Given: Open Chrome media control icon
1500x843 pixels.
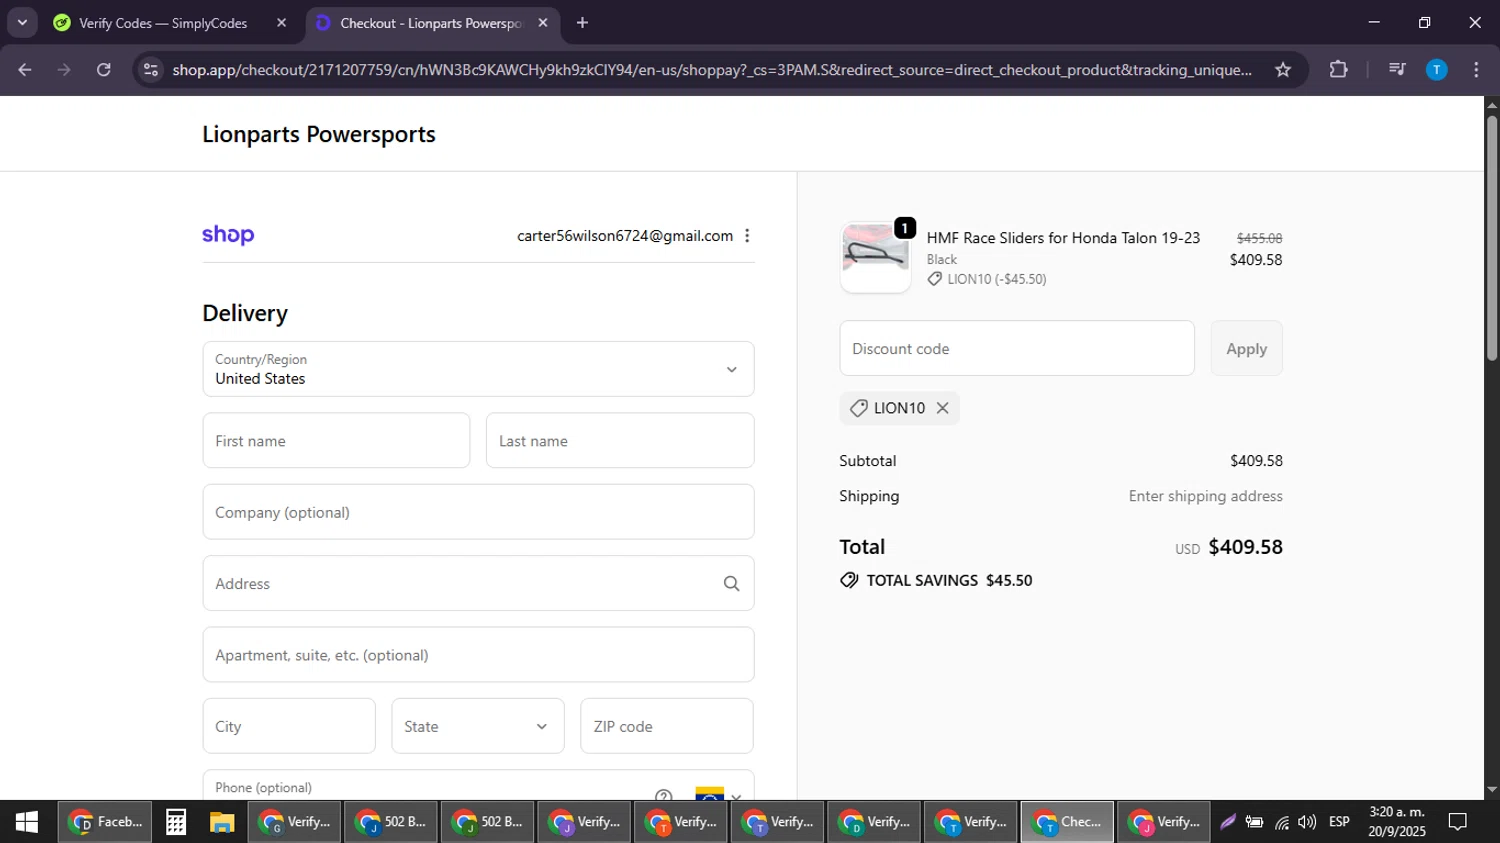Looking at the screenshot, I should pos(1397,70).
